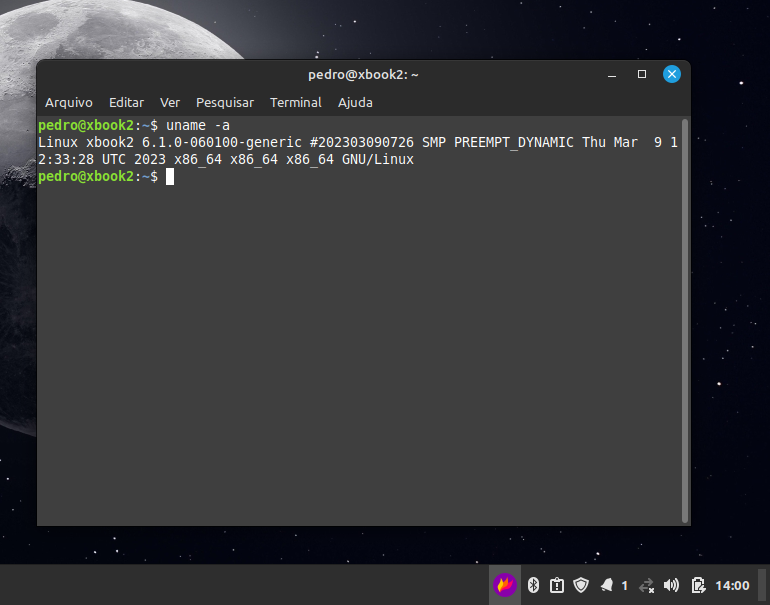Maximize the terminal window

click(x=642, y=74)
